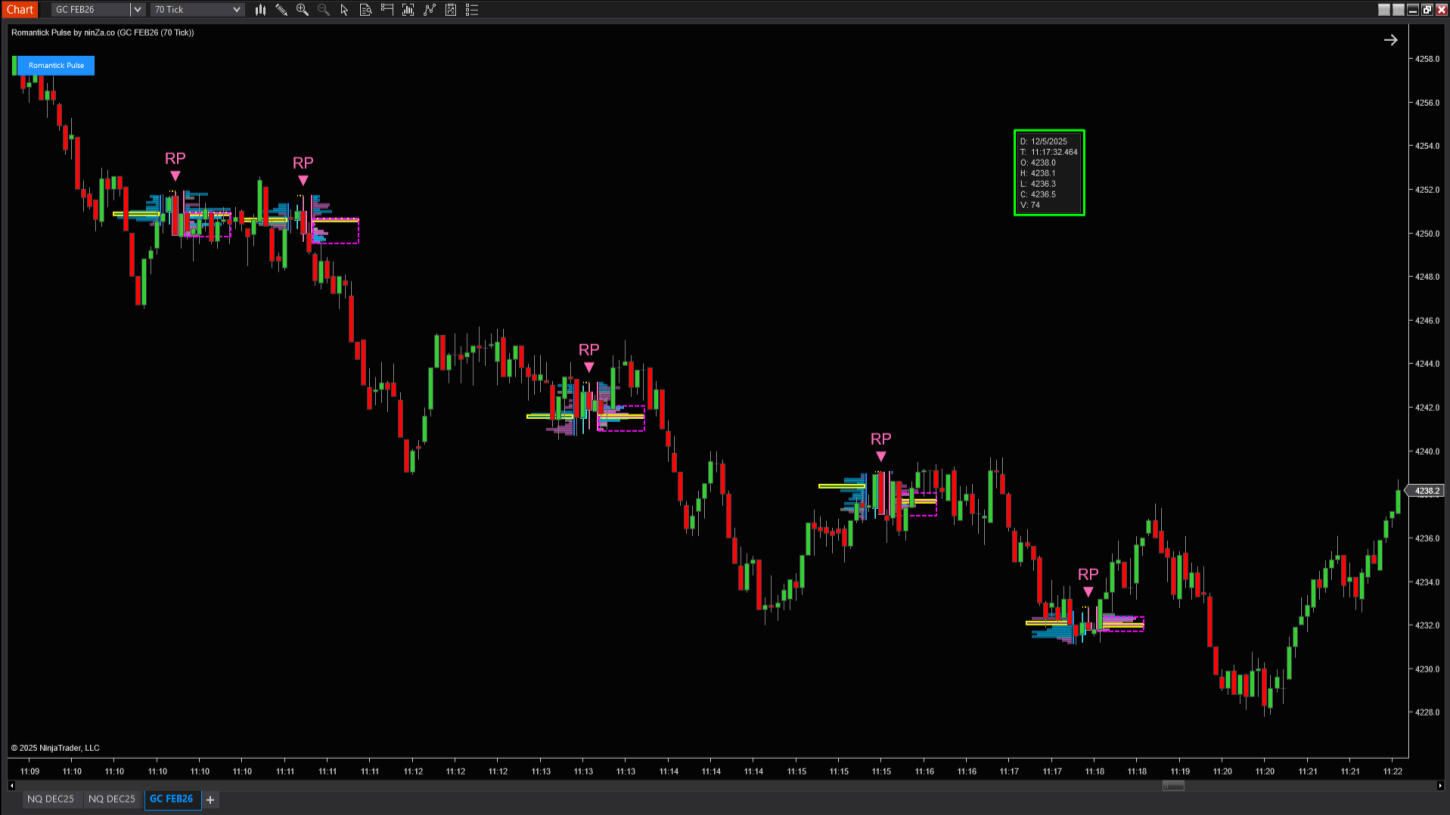Open the Strategies icon in toolbar
The image size is (1450, 815).
[x=451, y=10]
